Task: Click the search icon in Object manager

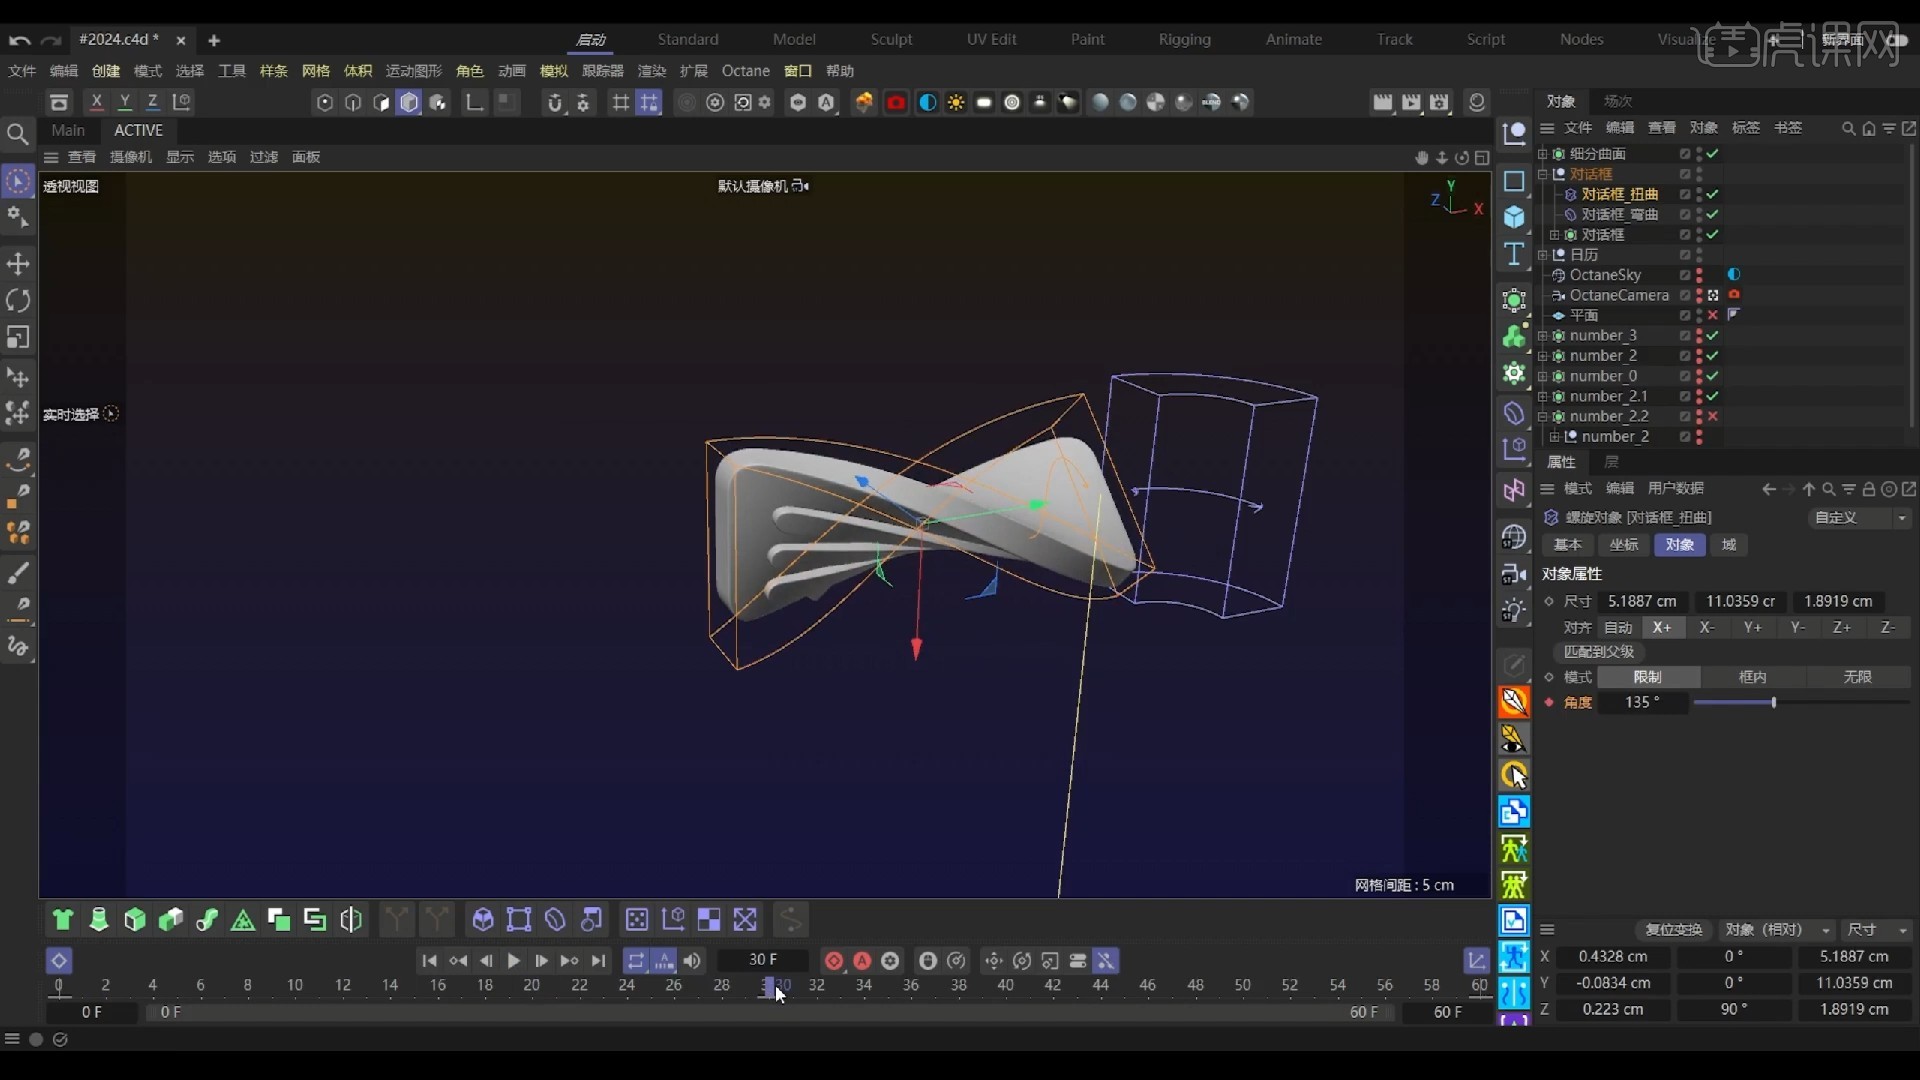Action: pos(1849,129)
